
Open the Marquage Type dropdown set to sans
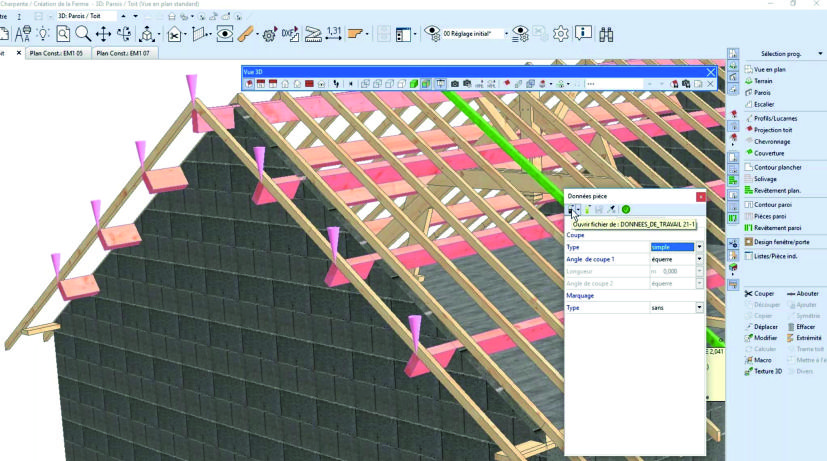699,308
